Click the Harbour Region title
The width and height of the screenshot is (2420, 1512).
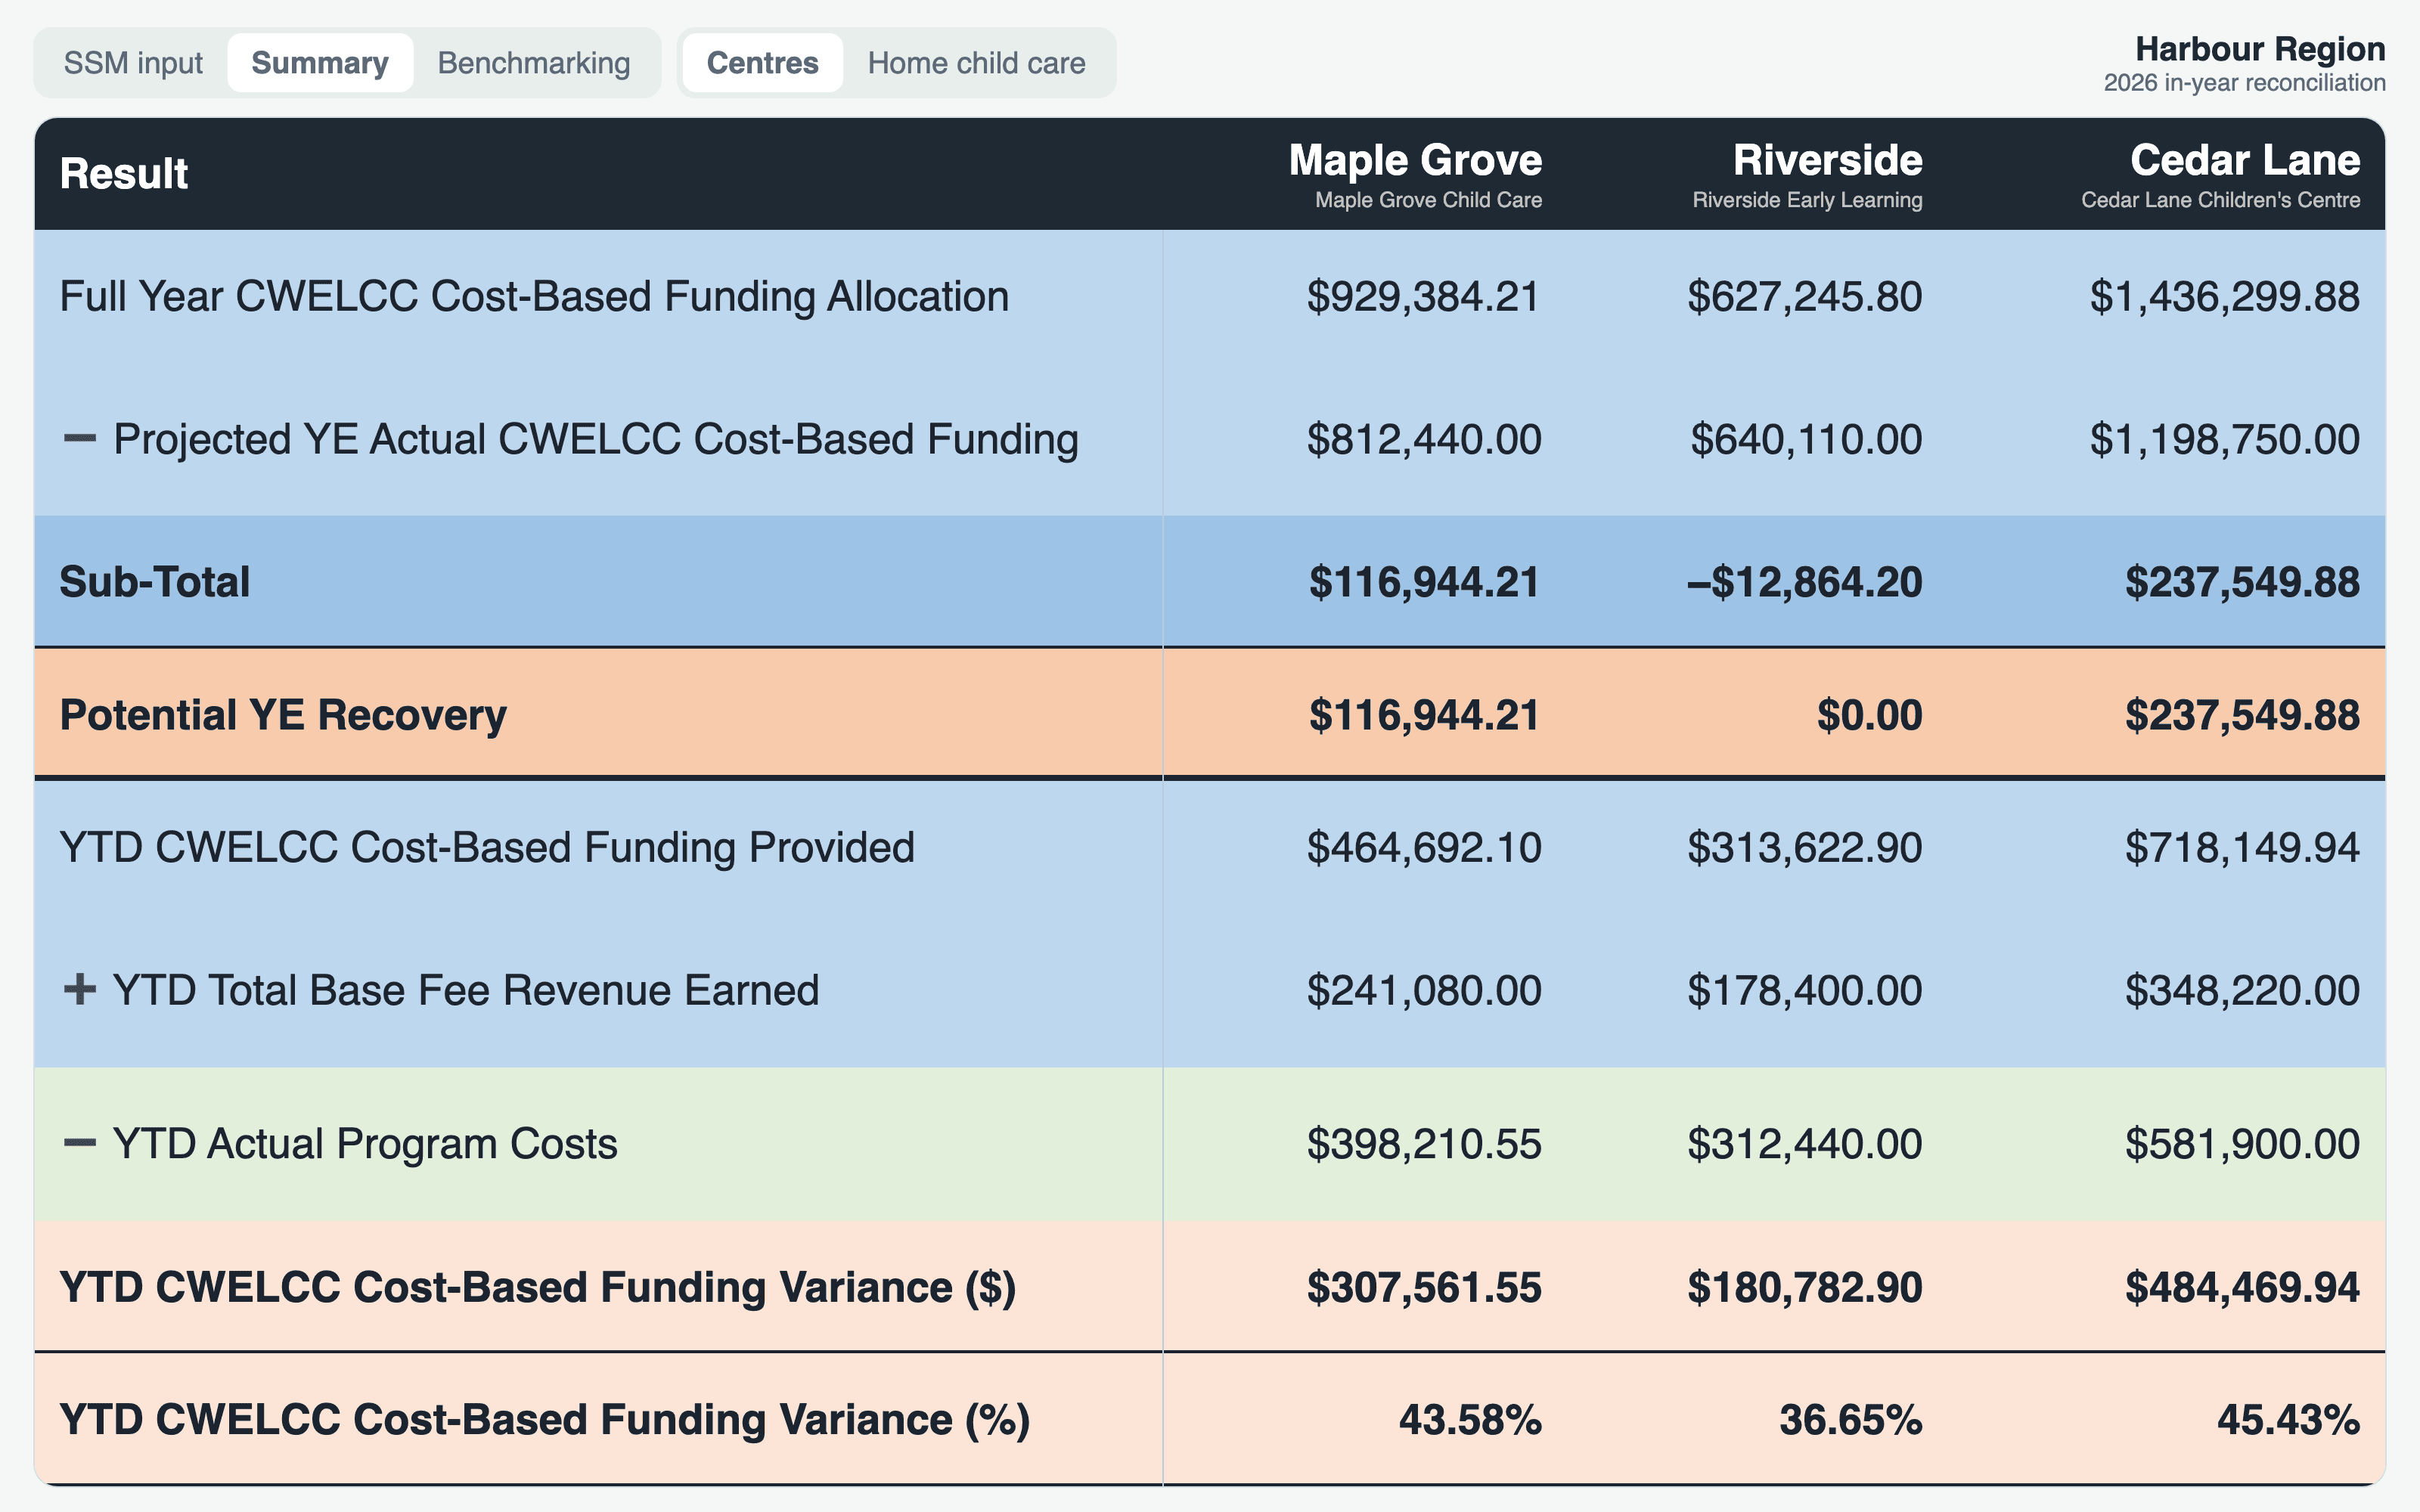point(2260,49)
